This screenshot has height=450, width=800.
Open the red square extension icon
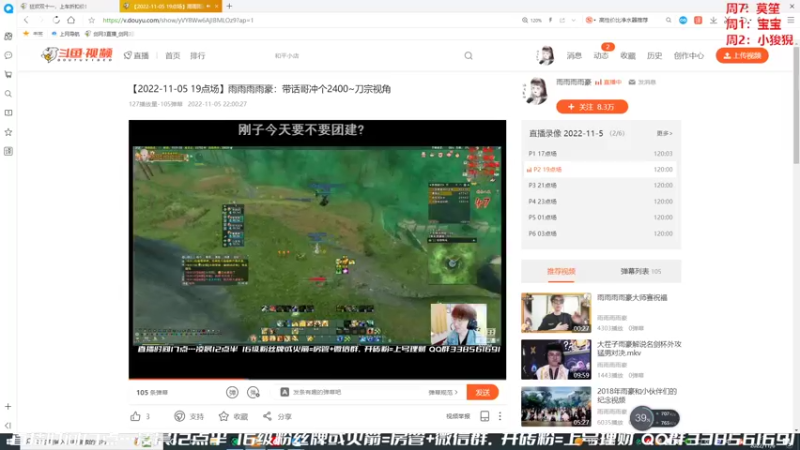(x=698, y=20)
